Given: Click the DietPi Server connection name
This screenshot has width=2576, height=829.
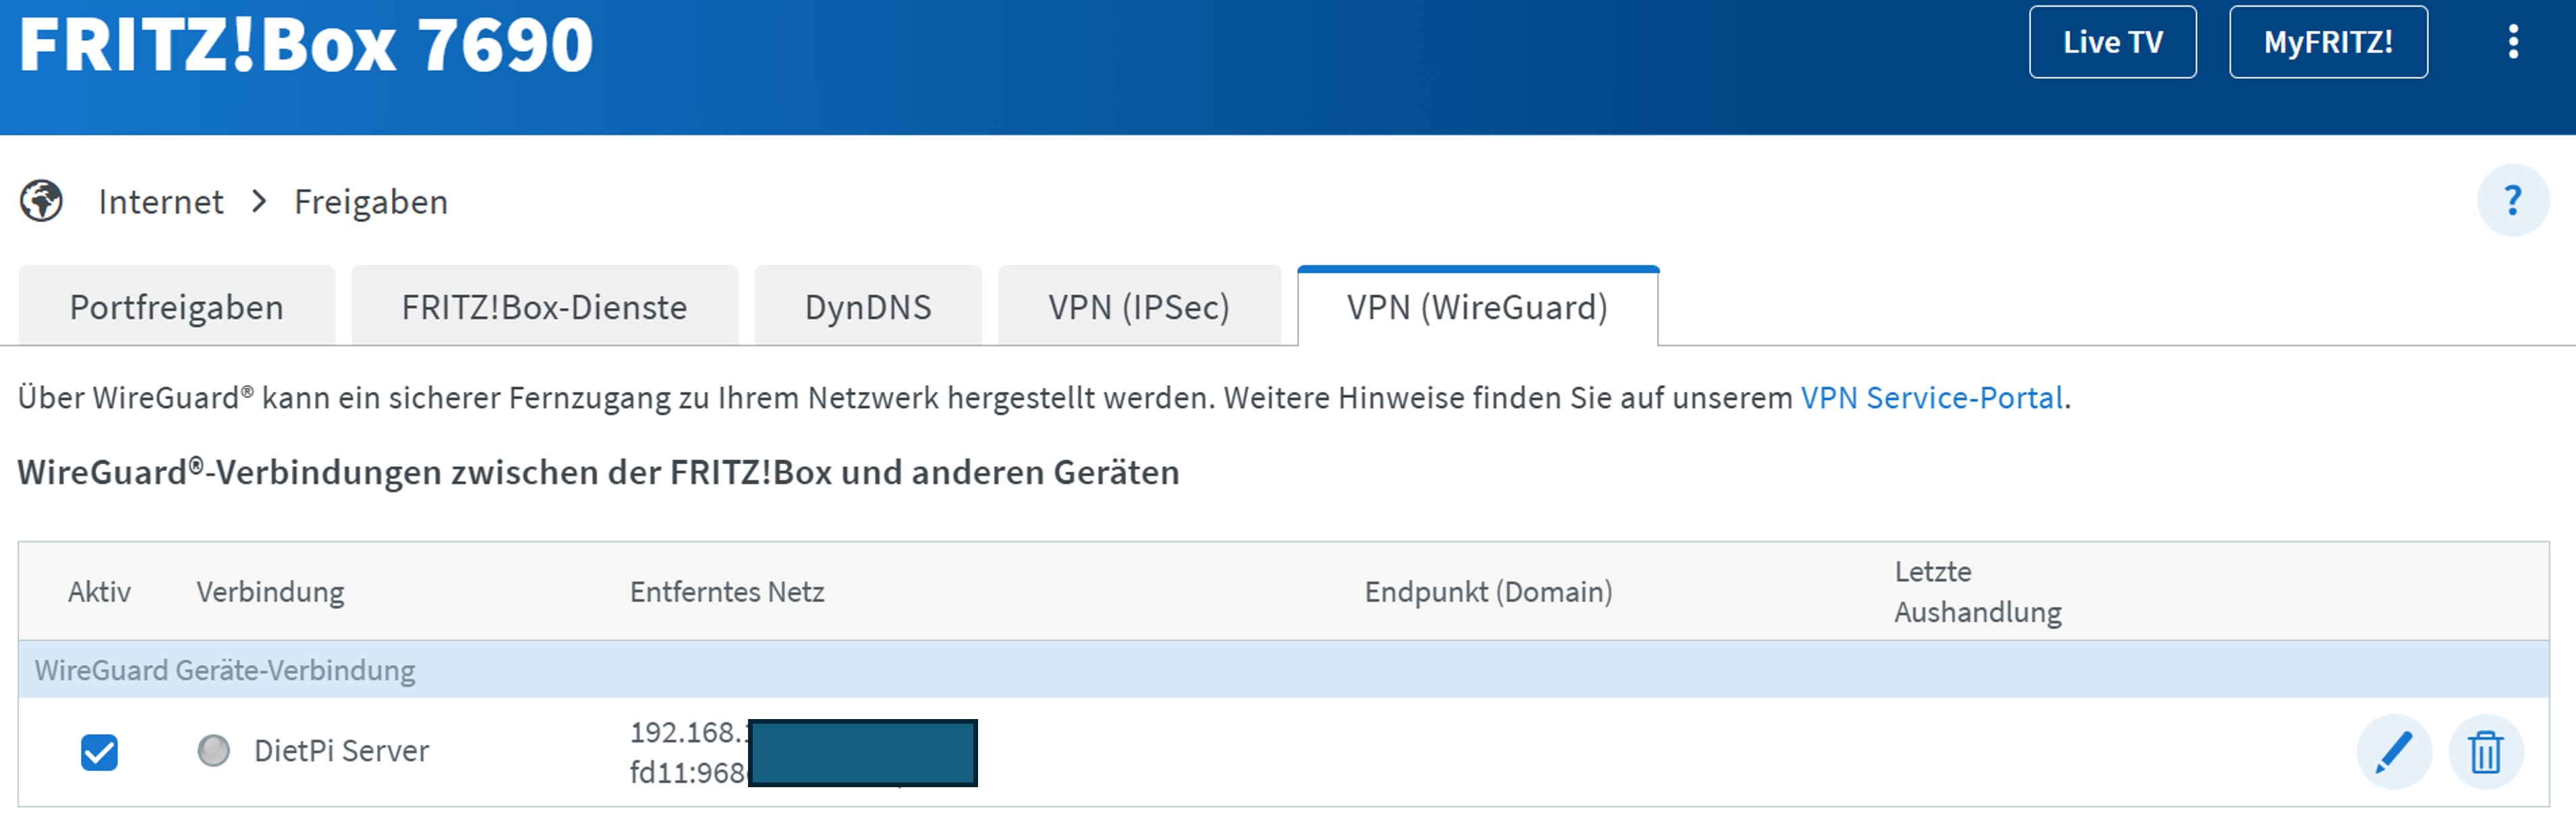Looking at the screenshot, I should click(341, 751).
